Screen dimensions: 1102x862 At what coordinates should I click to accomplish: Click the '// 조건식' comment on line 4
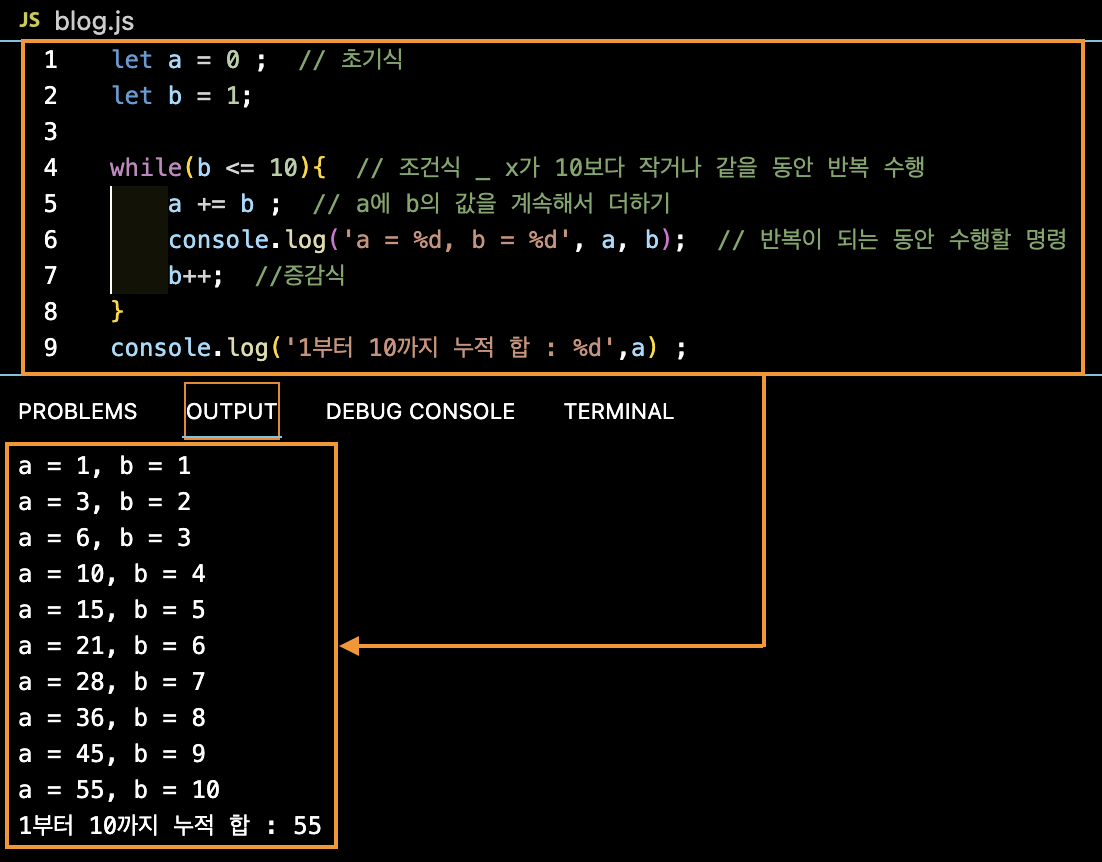click(x=640, y=167)
